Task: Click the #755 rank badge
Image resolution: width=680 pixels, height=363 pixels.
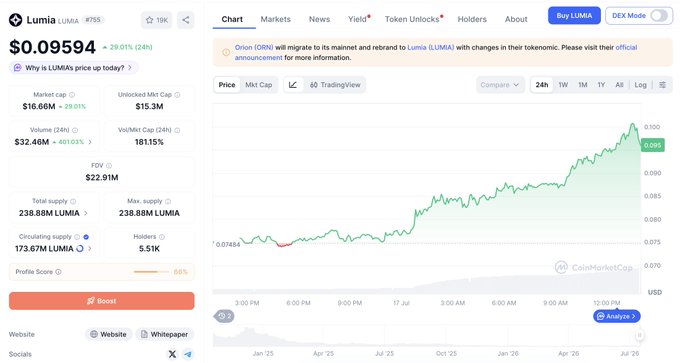Action: pyautogui.click(x=93, y=20)
